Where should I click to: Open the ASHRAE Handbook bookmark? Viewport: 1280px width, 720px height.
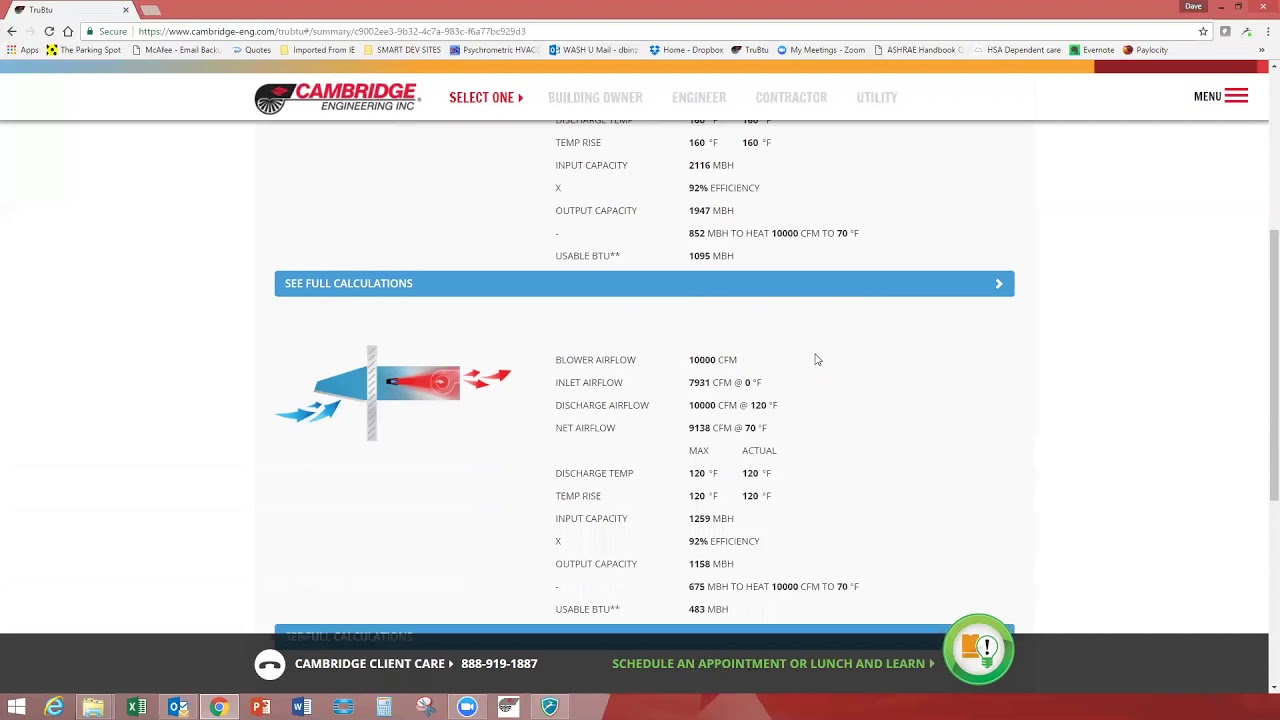click(x=919, y=50)
